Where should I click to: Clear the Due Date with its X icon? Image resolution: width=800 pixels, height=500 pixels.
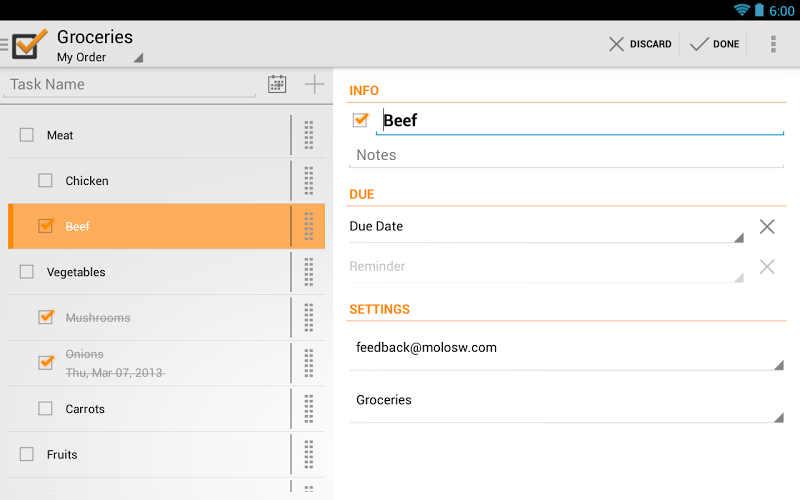click(x=767, y=227)
